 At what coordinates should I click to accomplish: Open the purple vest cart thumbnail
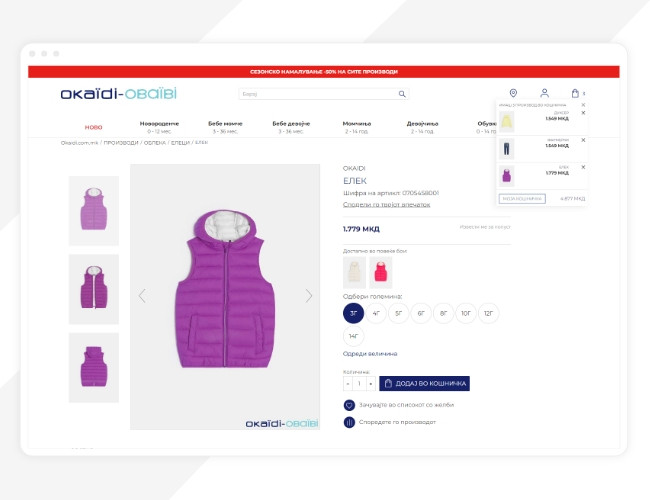(507, 176)
